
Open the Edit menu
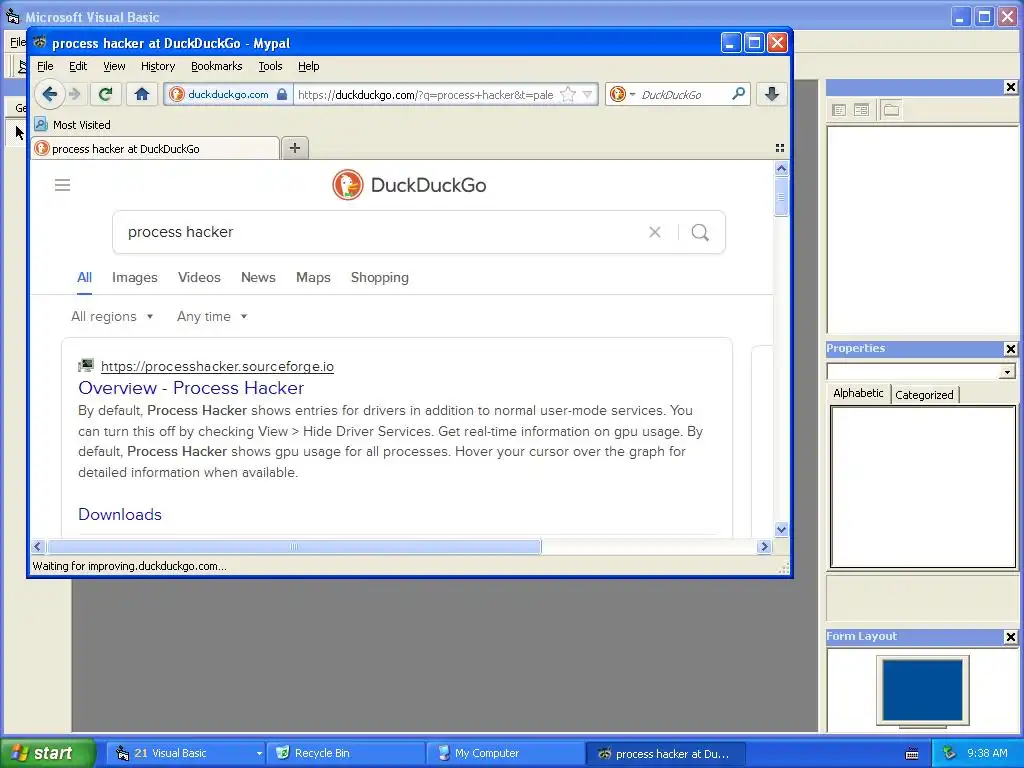pos(78,66)
